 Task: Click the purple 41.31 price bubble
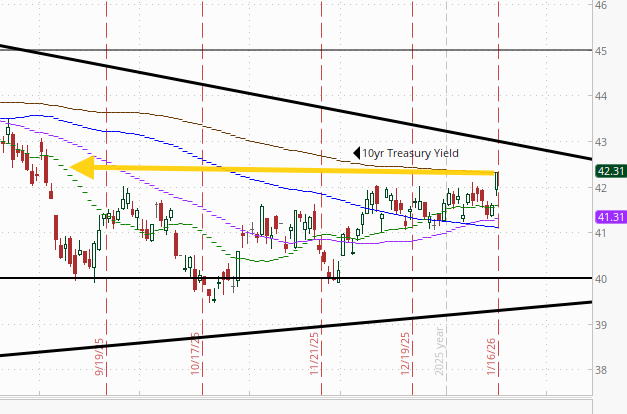(x=611, y=217)
